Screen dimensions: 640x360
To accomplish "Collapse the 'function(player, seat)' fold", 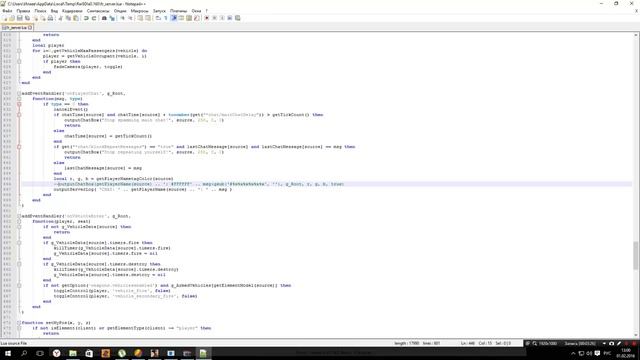I will 19,221.
